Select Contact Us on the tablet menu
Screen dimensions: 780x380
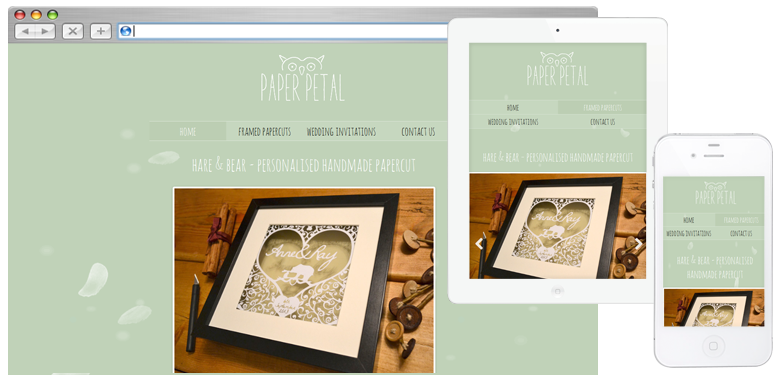(602, 122)
